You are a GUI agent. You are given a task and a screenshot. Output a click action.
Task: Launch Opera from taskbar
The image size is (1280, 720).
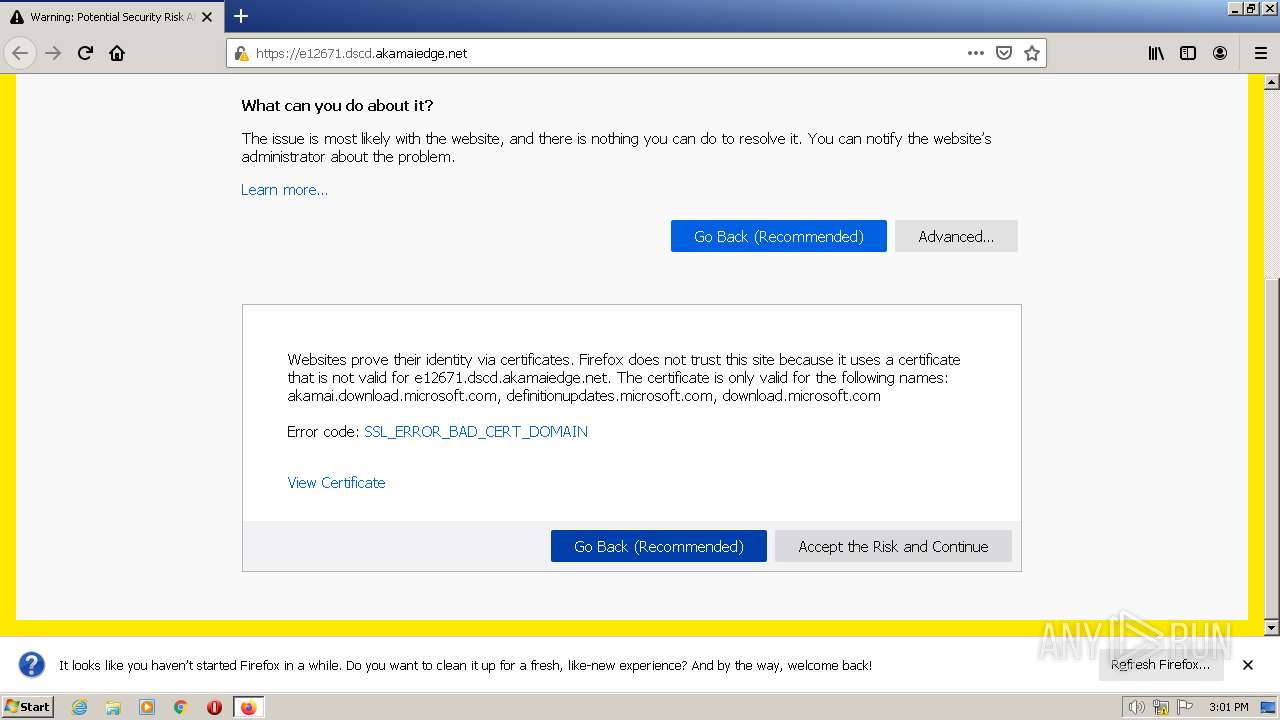click(x=214, y=707)
